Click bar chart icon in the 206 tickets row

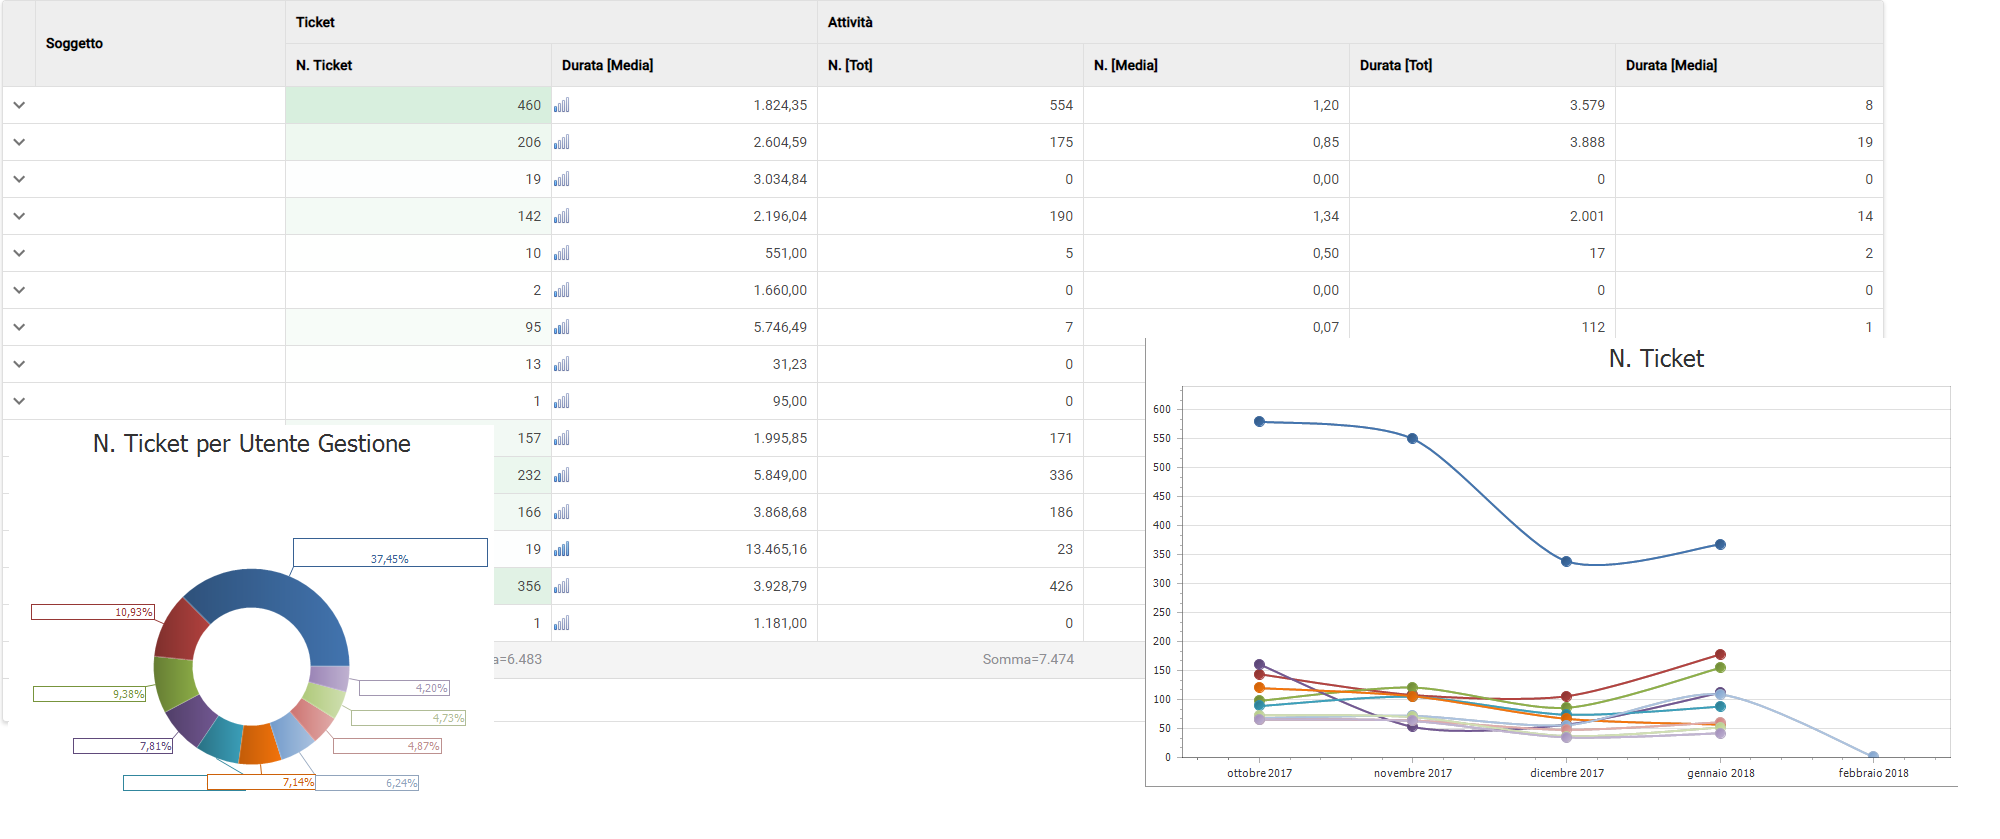[562, 142]
